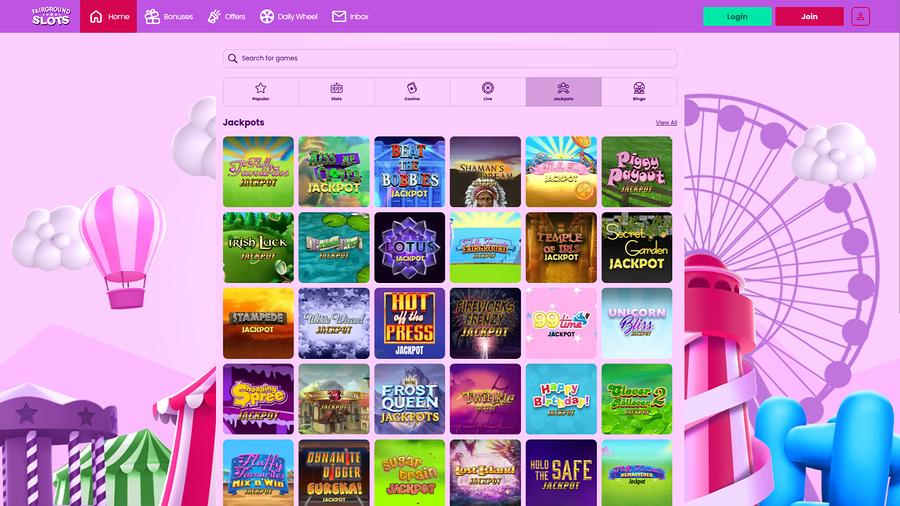Open Fluffy Favourites Jackpot game

[x=258, y=172]
